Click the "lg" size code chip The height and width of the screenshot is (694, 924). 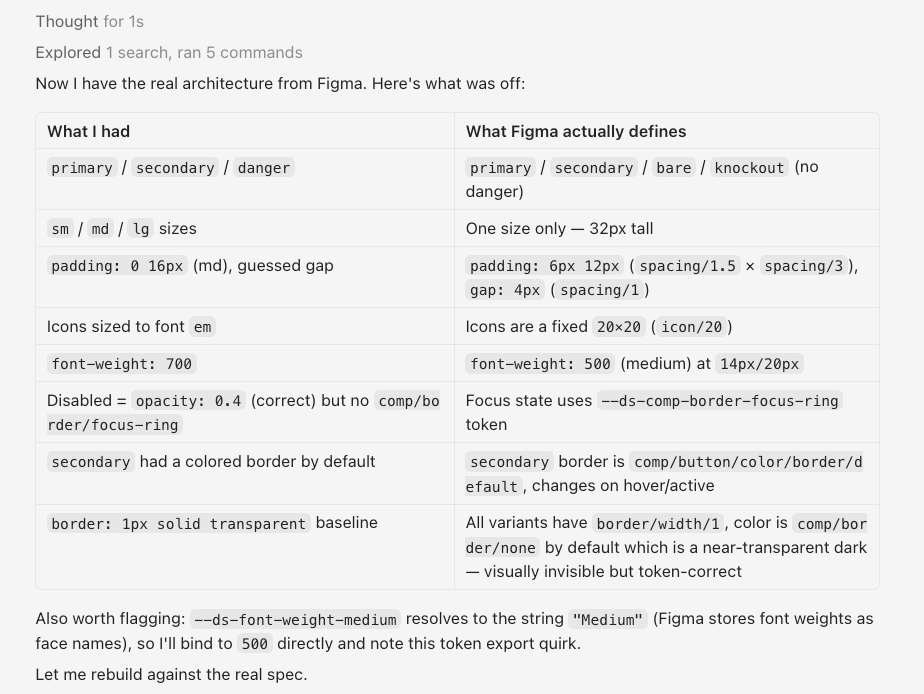pos(141,229)
